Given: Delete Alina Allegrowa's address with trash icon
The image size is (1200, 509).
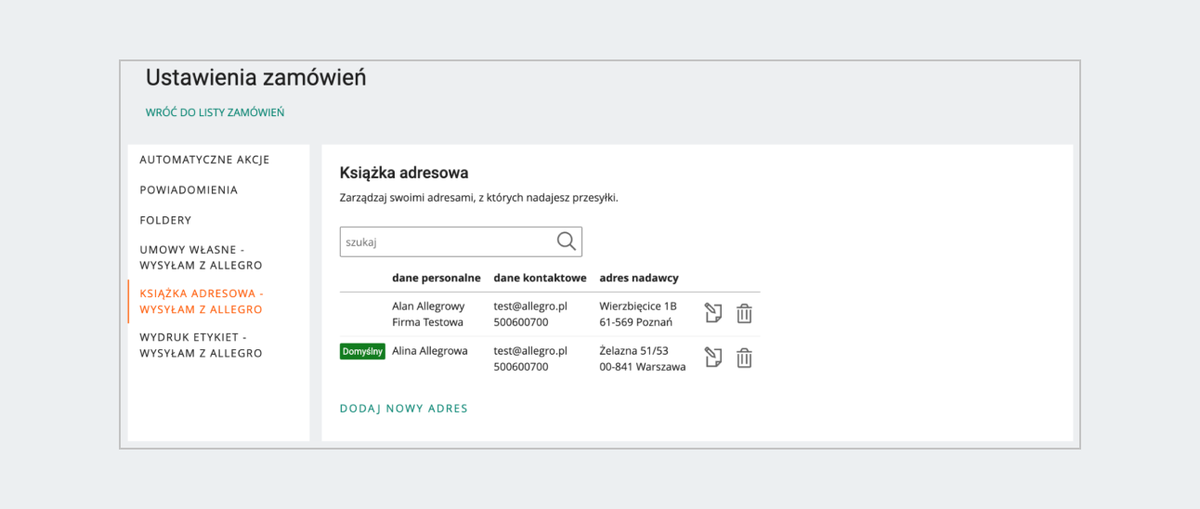Looking at the screenshot, I should click(744, 357).
